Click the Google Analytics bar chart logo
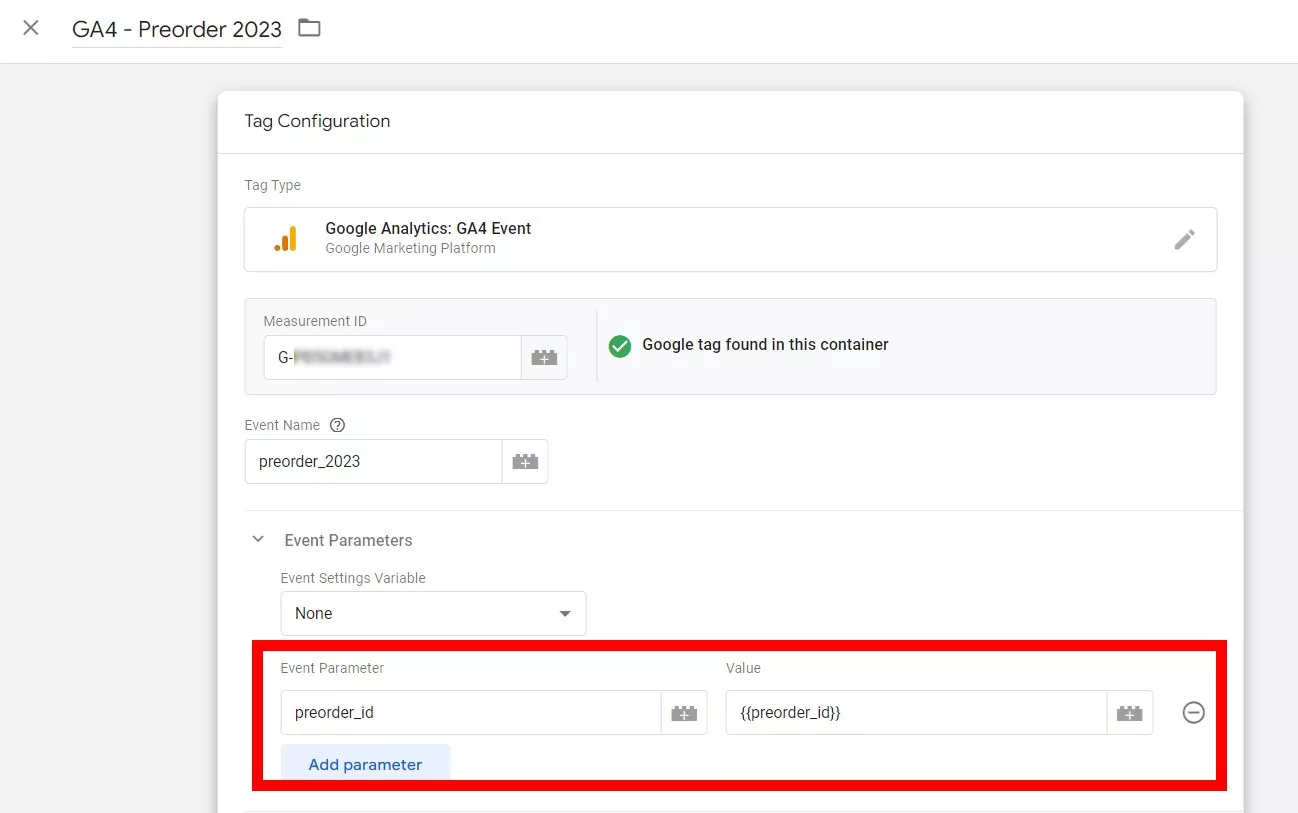1298x813 pixels. [285, 239]
